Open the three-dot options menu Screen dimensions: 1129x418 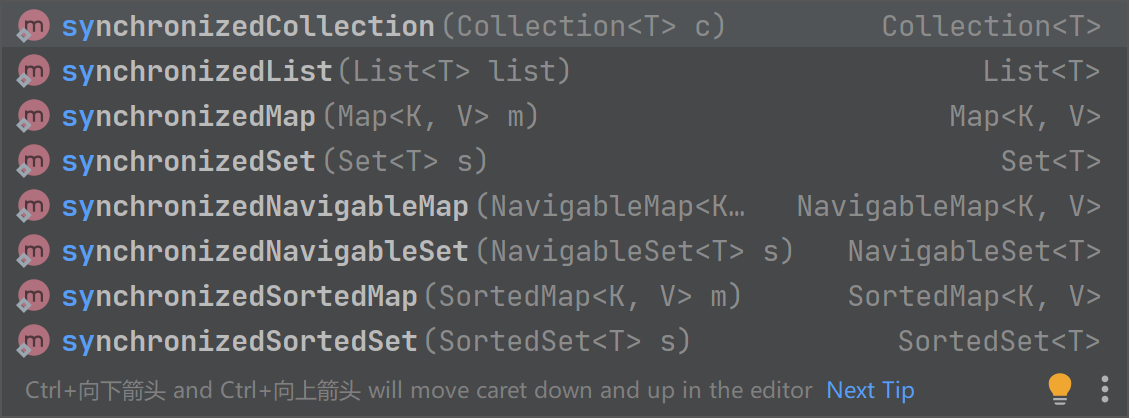(1104, 388)
